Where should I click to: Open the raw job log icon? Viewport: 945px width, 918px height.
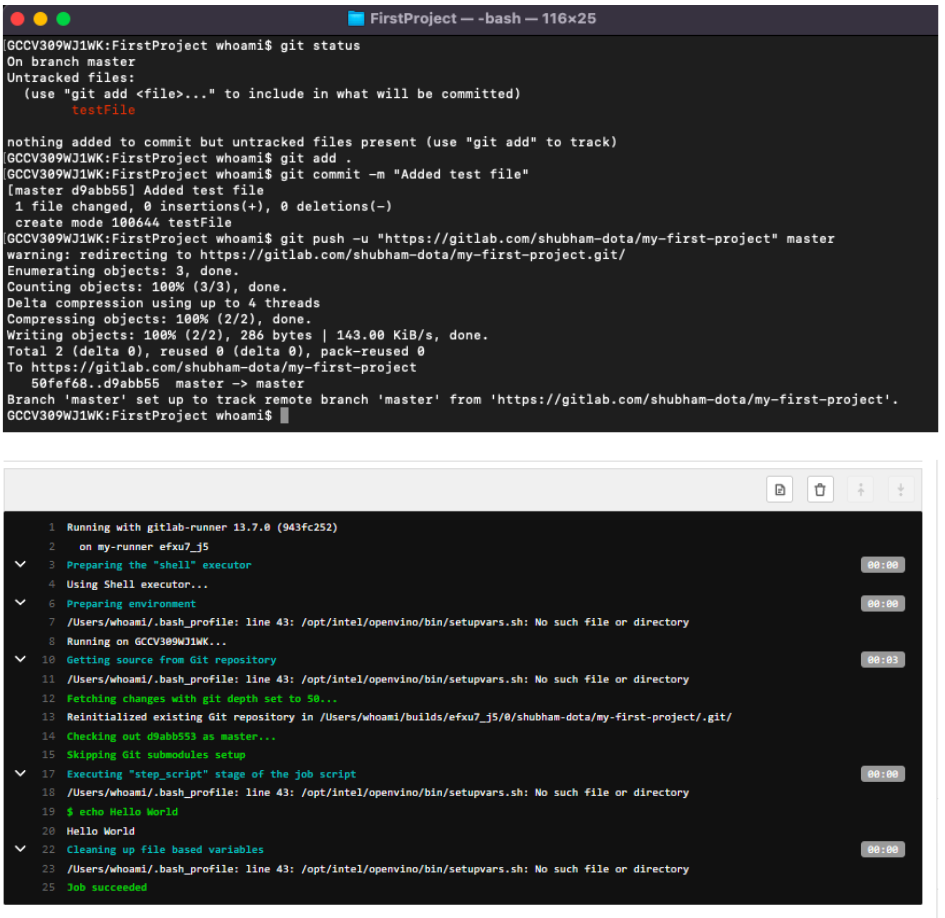click(779, 489)
